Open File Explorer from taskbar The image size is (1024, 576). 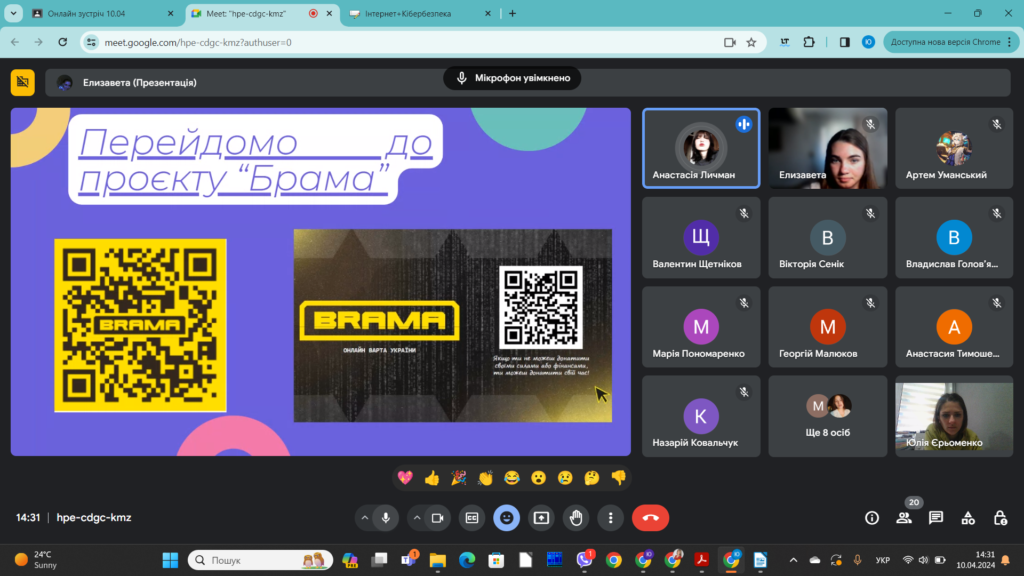tap(438, 560)
